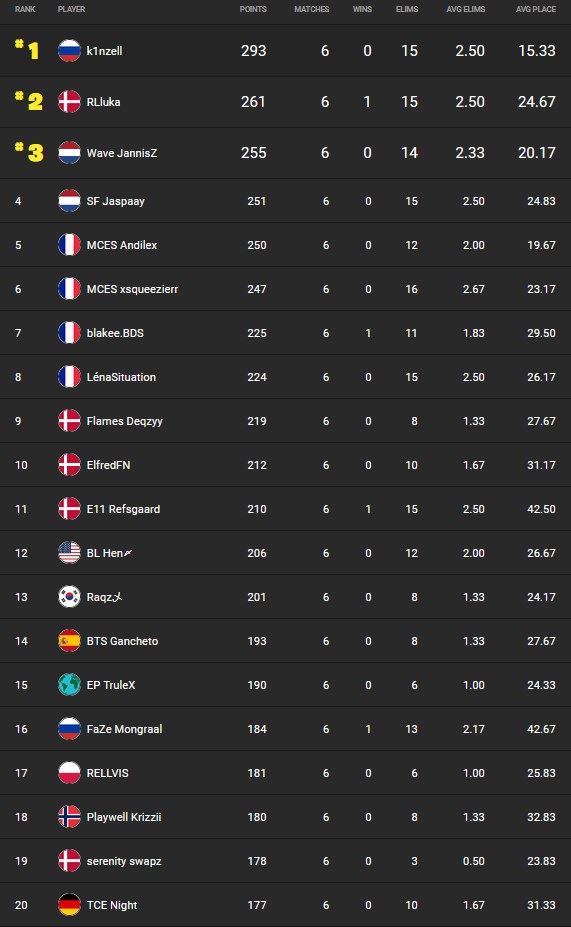Click the US flag icon beside BL Hen
571x927 pixels.
pos(69,553)
